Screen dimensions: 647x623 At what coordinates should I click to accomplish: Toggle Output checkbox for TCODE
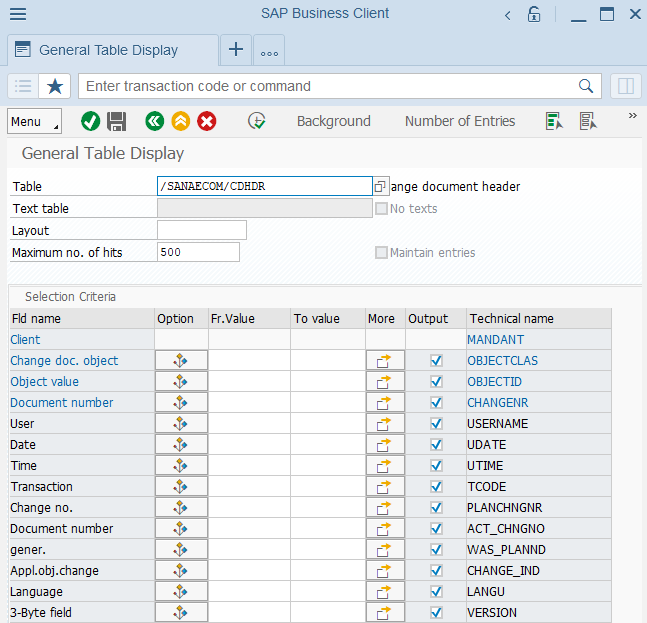[436, 487]
